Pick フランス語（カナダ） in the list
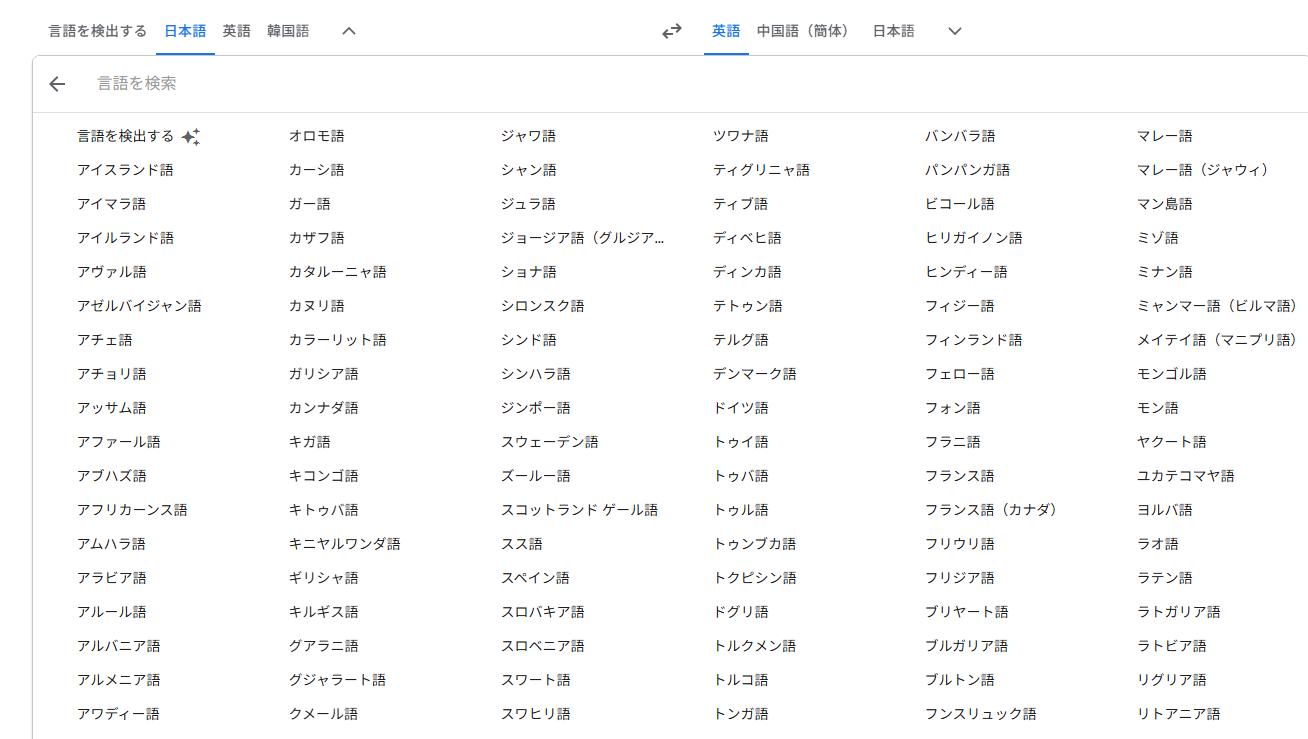The width and height of the screenshot is (1308, 739). [x=991, y=510]
